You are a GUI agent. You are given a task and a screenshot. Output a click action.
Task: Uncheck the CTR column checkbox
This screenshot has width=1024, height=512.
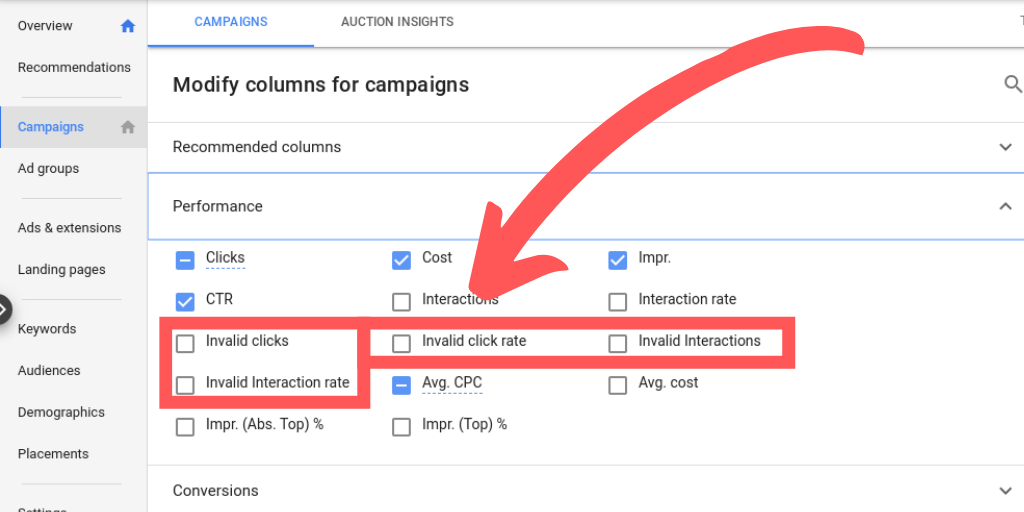(185, 302)
